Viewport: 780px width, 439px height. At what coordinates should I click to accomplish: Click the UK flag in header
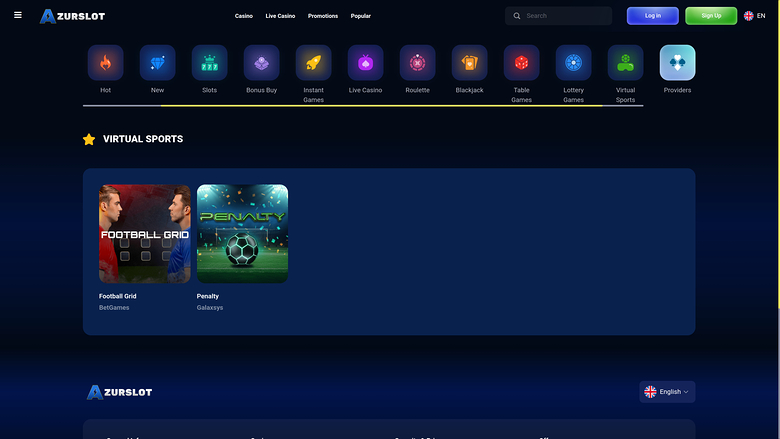[x=749, y=16]
